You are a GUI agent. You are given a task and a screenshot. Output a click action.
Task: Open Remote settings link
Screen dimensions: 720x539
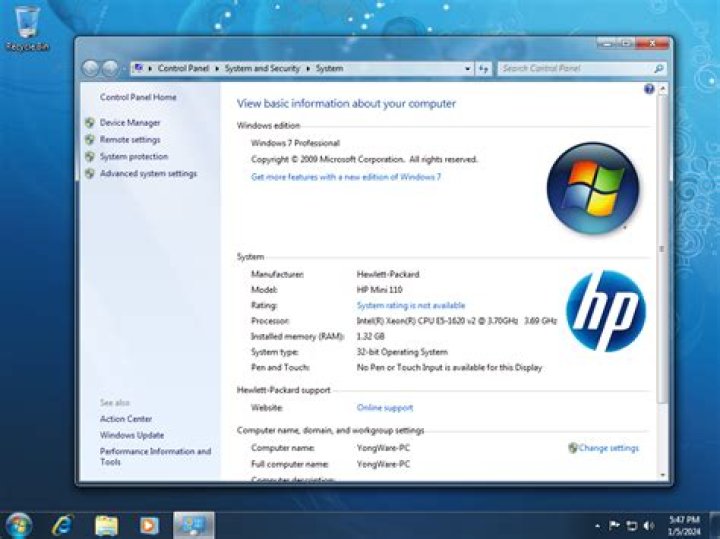(130, 140)
